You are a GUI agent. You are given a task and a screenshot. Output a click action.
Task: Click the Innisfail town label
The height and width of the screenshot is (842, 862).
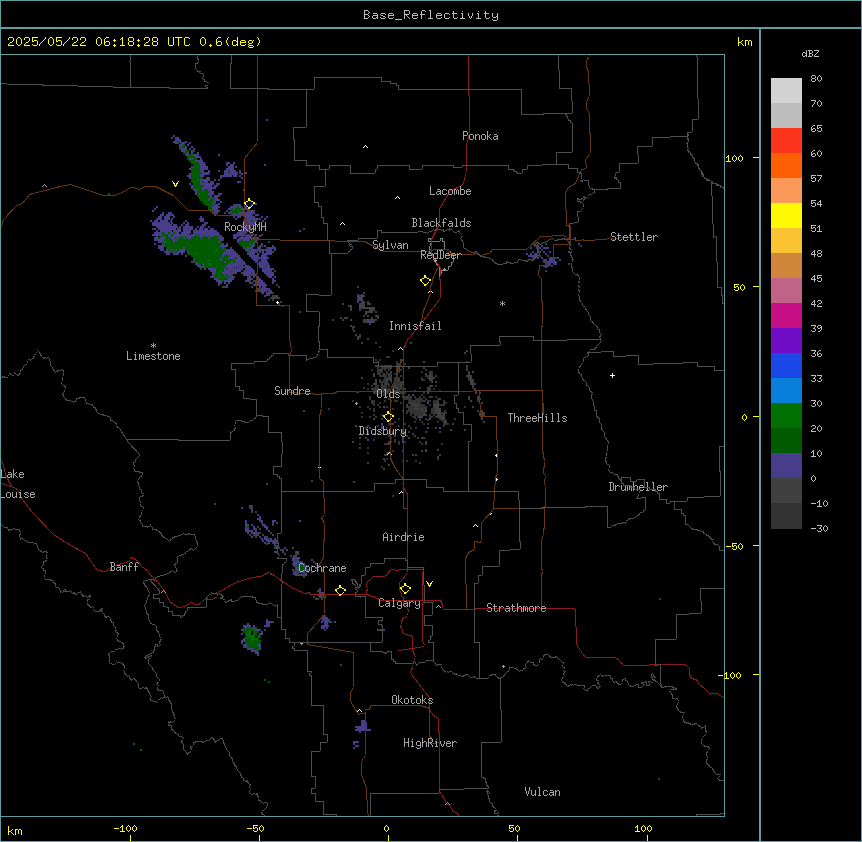[x=415, y=326]
